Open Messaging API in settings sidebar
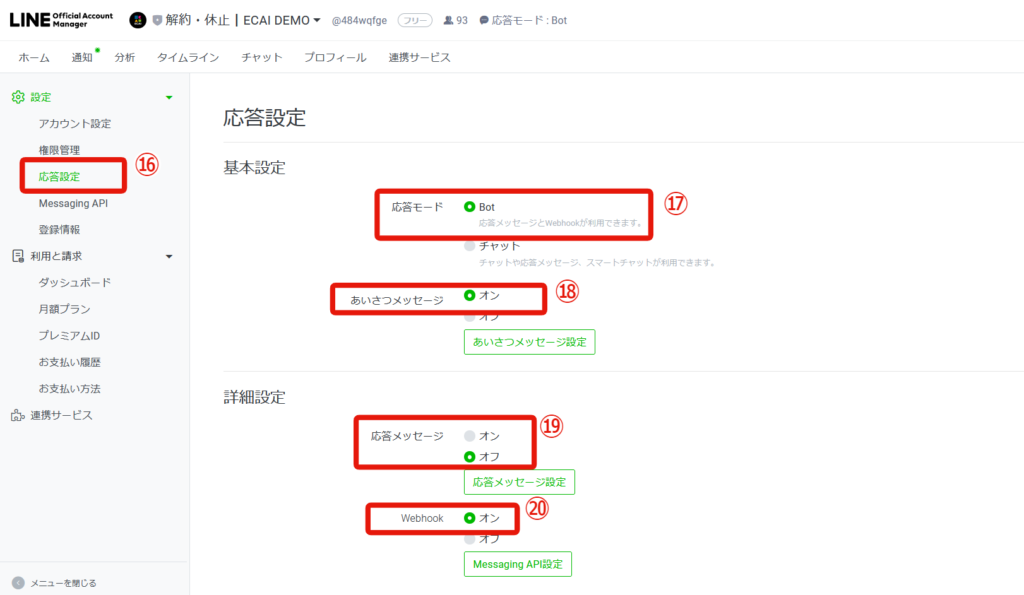The width and height of the screenshot is (1024, 595). click(x=73, y=203)
